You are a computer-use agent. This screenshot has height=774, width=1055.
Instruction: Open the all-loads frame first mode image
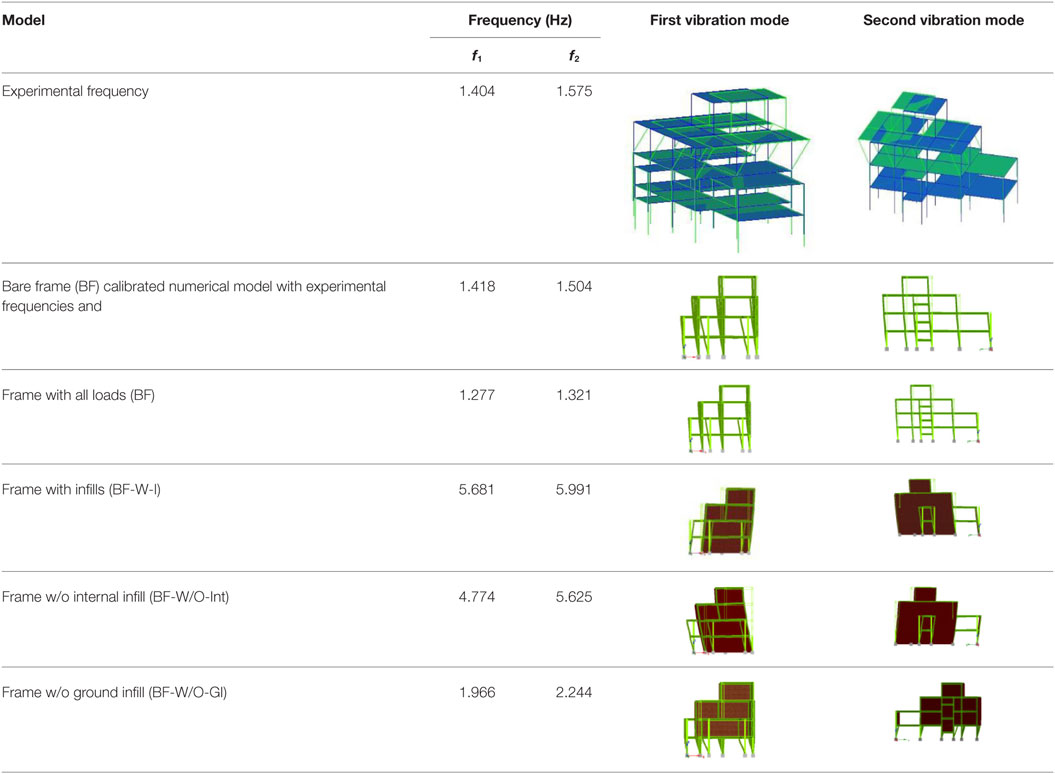coord(720,418)
